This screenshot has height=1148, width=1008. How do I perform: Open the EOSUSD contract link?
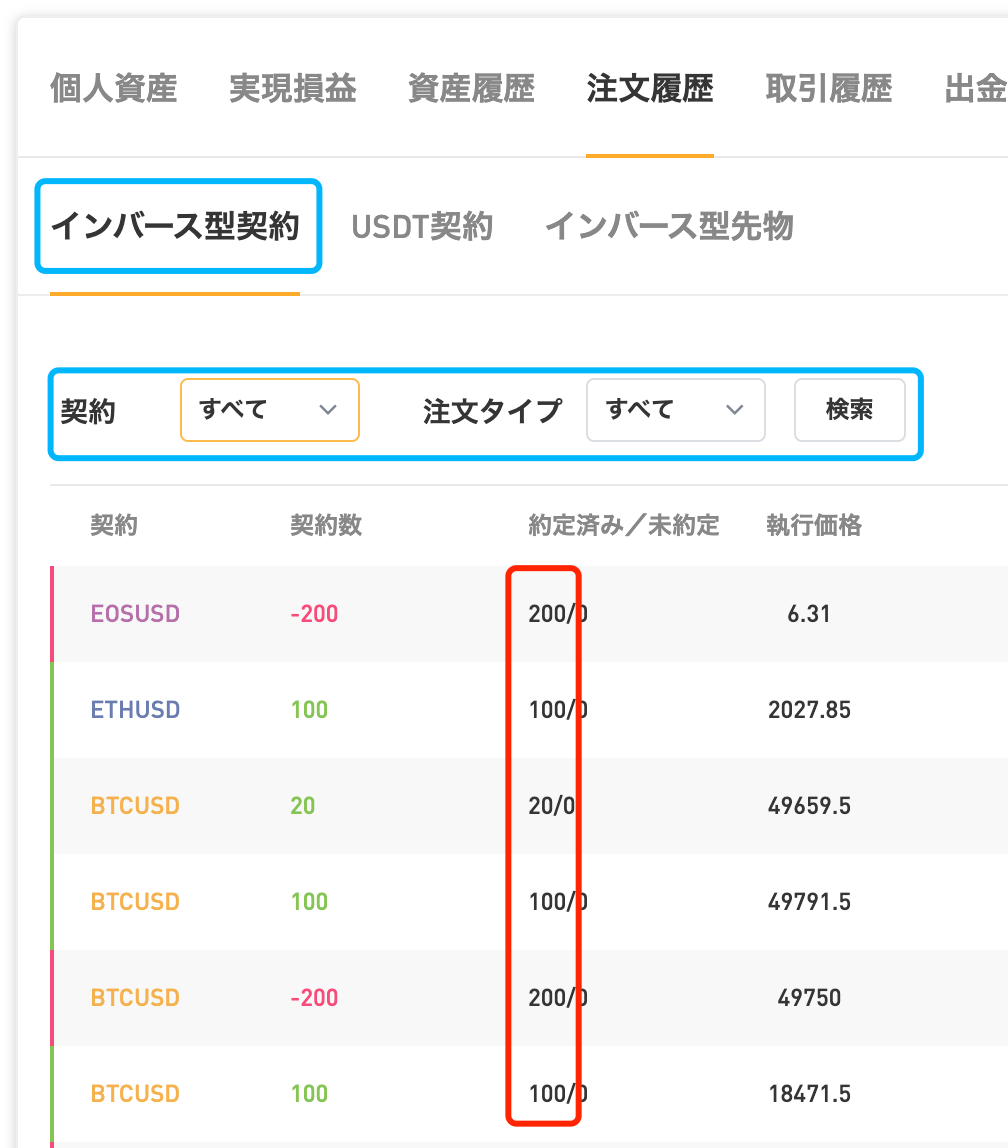(135, 614)
